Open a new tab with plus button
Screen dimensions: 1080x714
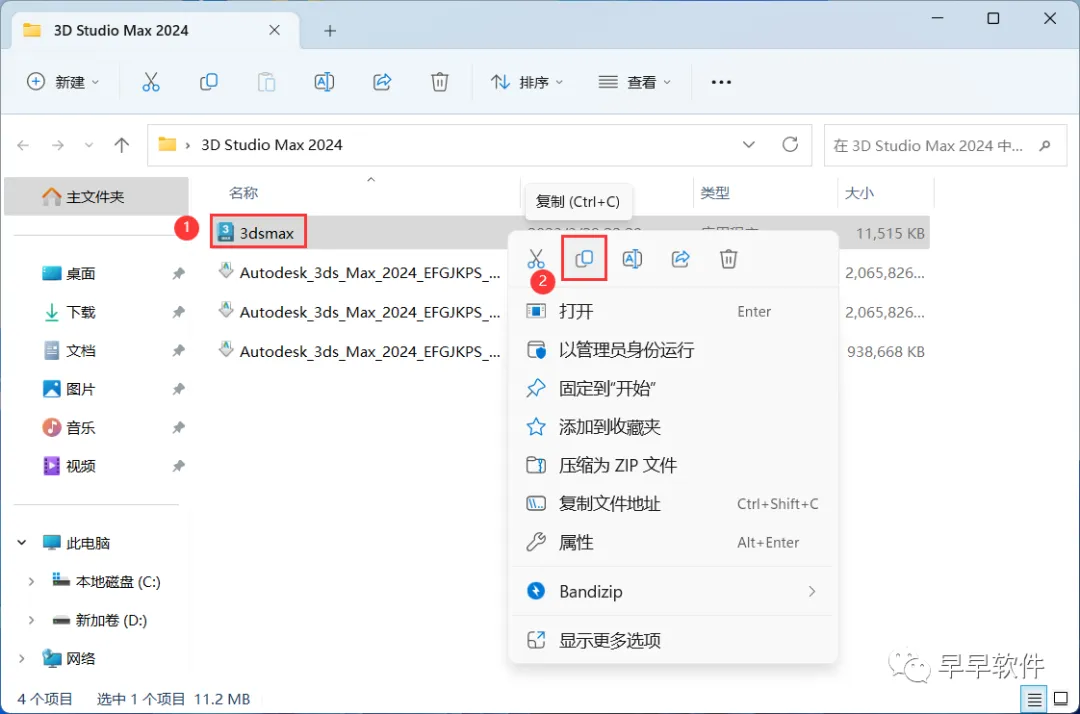pyautogui.click(x=330, y=31)
